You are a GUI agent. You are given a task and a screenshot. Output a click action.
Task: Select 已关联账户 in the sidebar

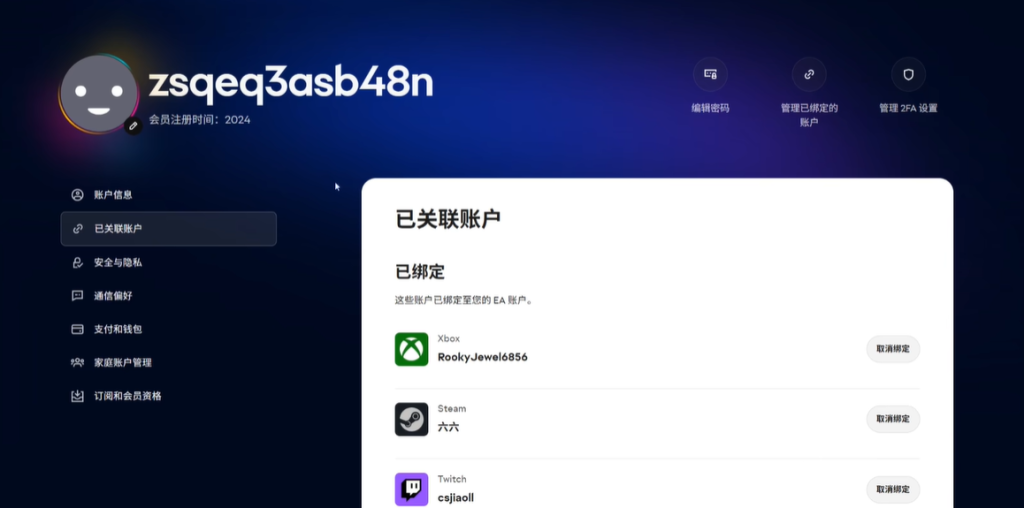(x=118, y=229)
